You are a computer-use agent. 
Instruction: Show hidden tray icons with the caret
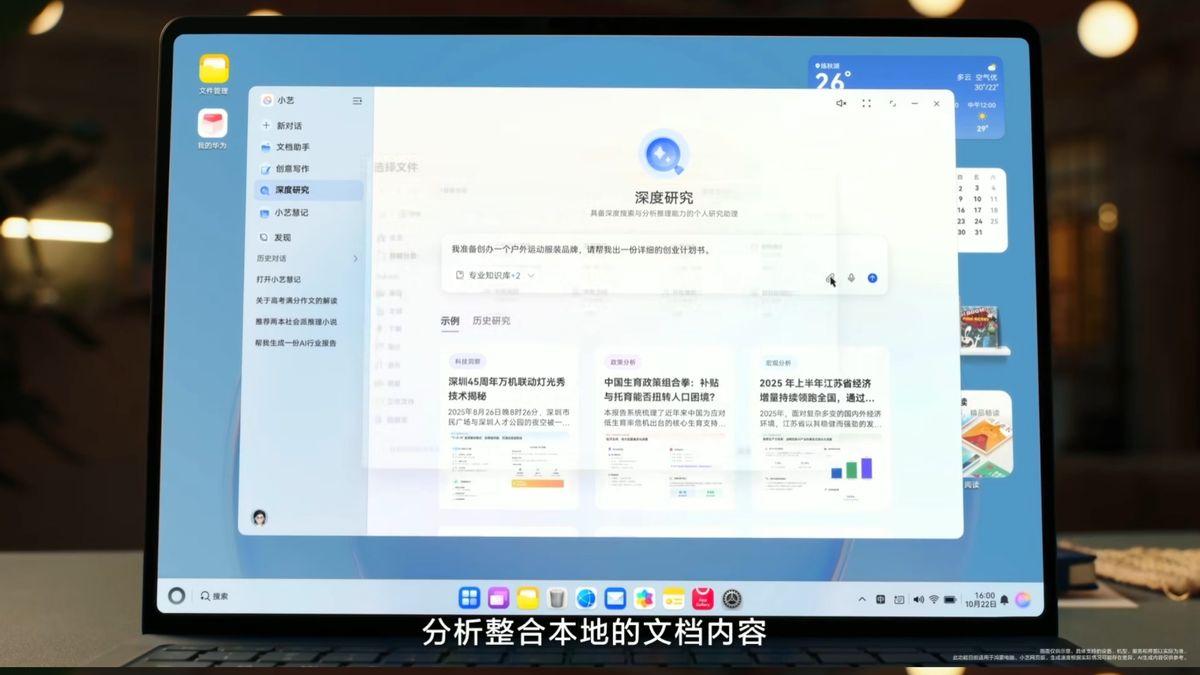(862, 600)
